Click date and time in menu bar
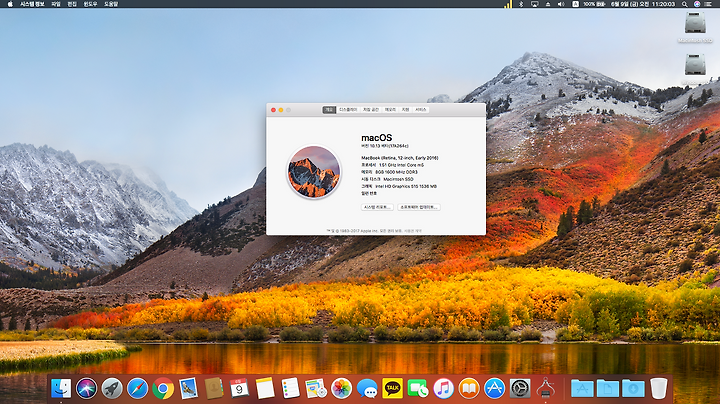720x404 pixels. pyautogui.click(x=643, y=4)
